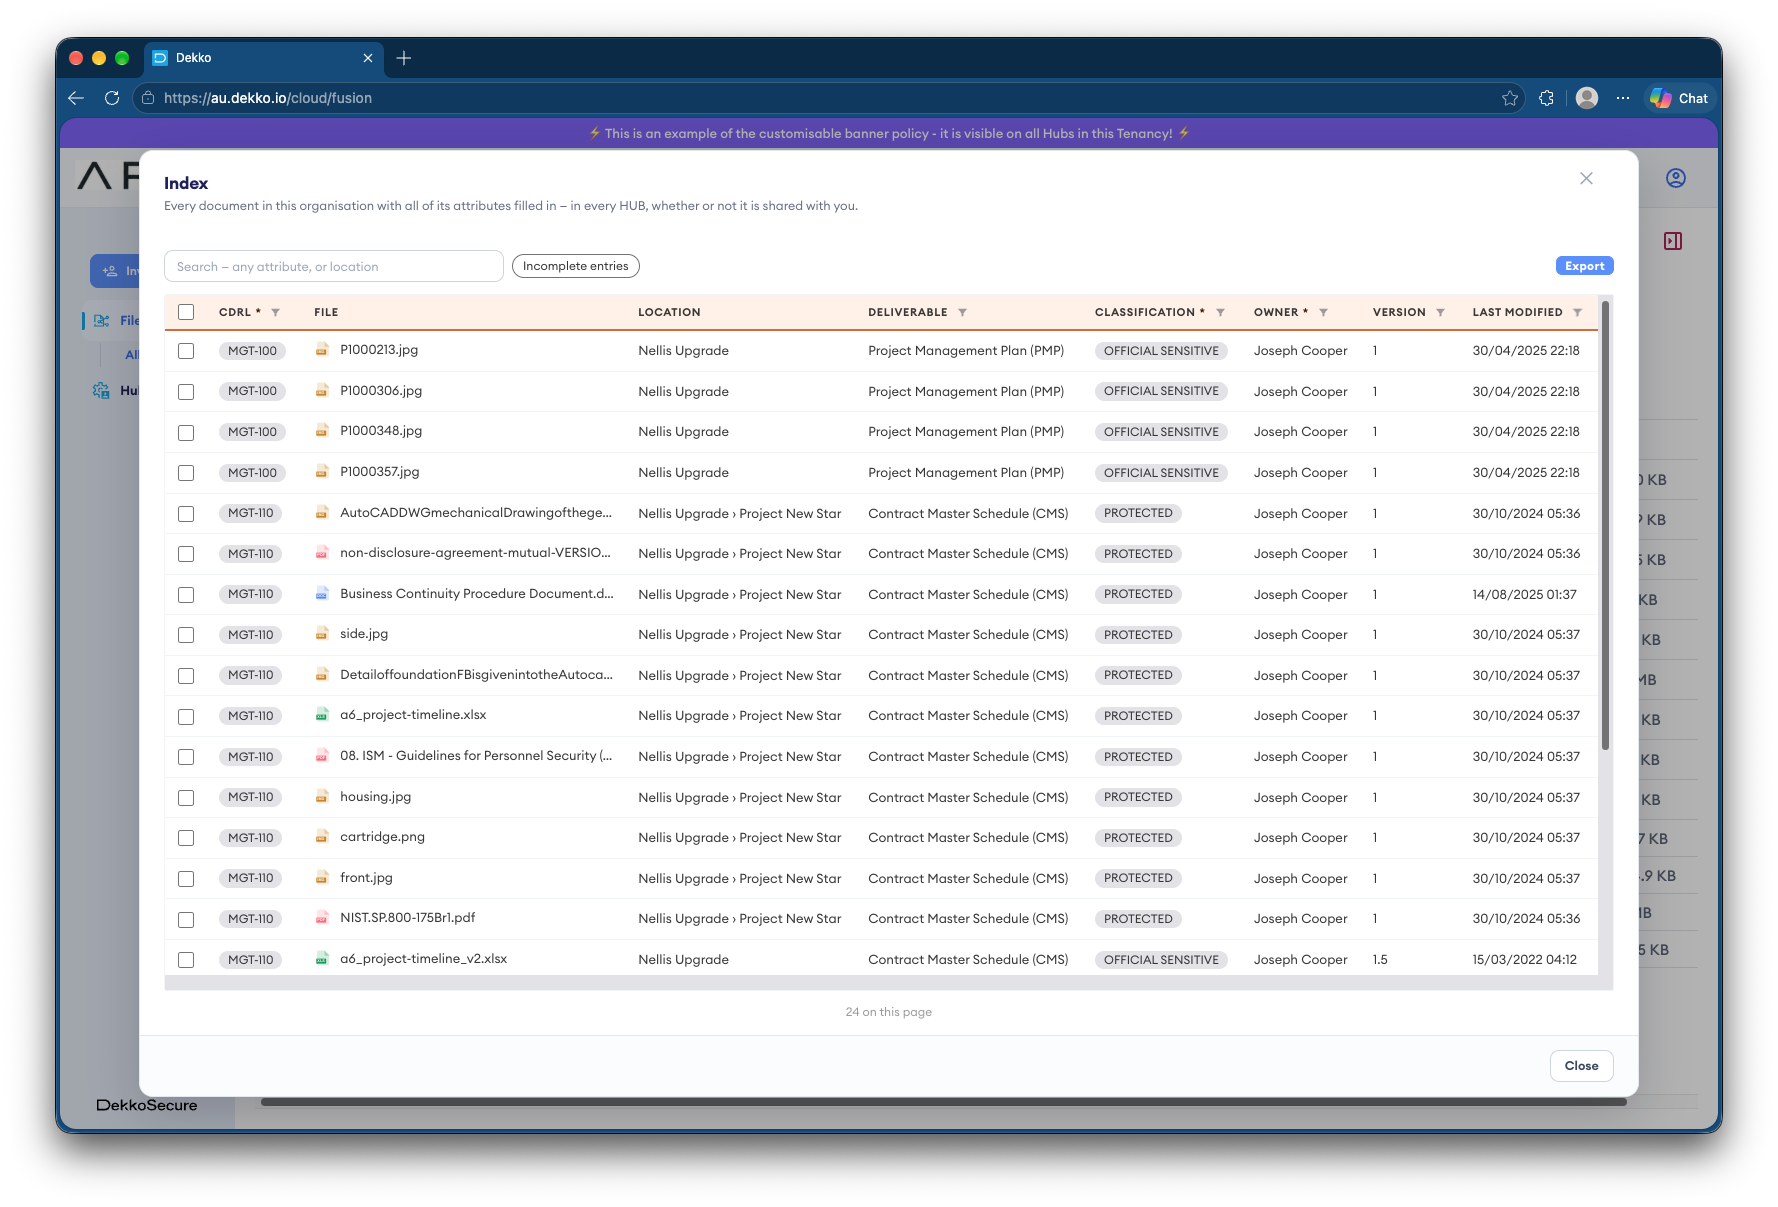Viewport: 1778px width, 1207px height.
Task: Select the checkbox for side.jpg
Action: pyautogui.click(x=186, y=635)
